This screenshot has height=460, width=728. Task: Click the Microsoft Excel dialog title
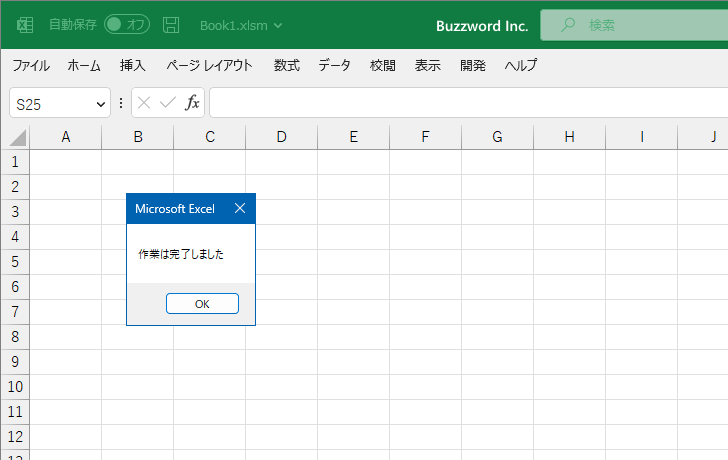175,209
